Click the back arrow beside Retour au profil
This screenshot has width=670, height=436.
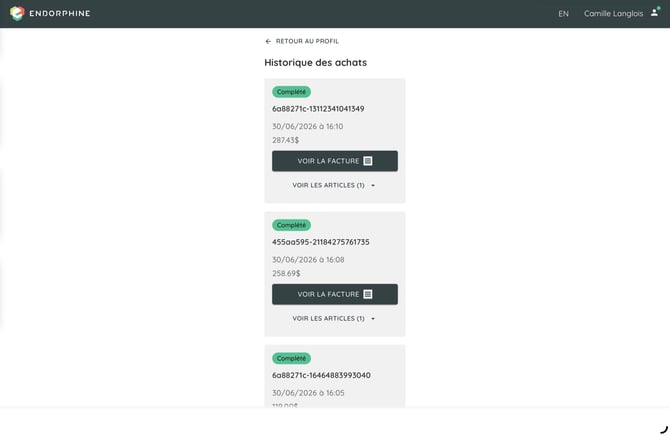click(268, 41)
